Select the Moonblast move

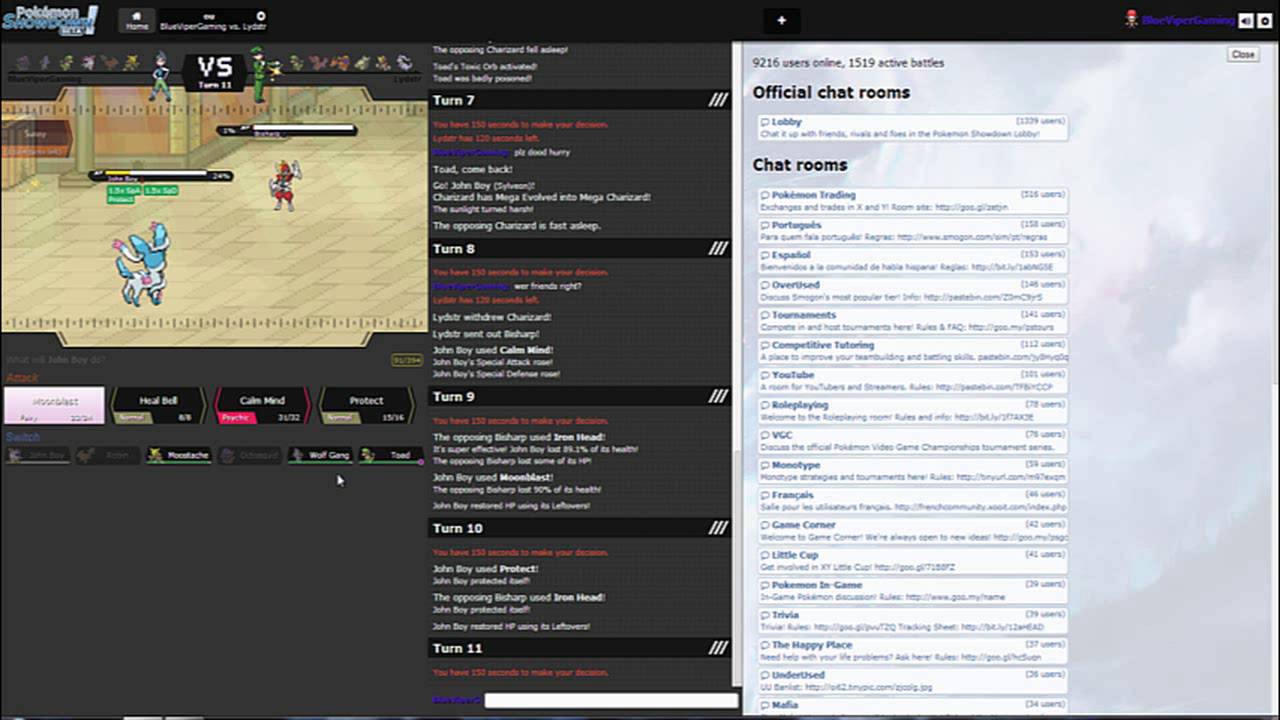click(54, 405)
